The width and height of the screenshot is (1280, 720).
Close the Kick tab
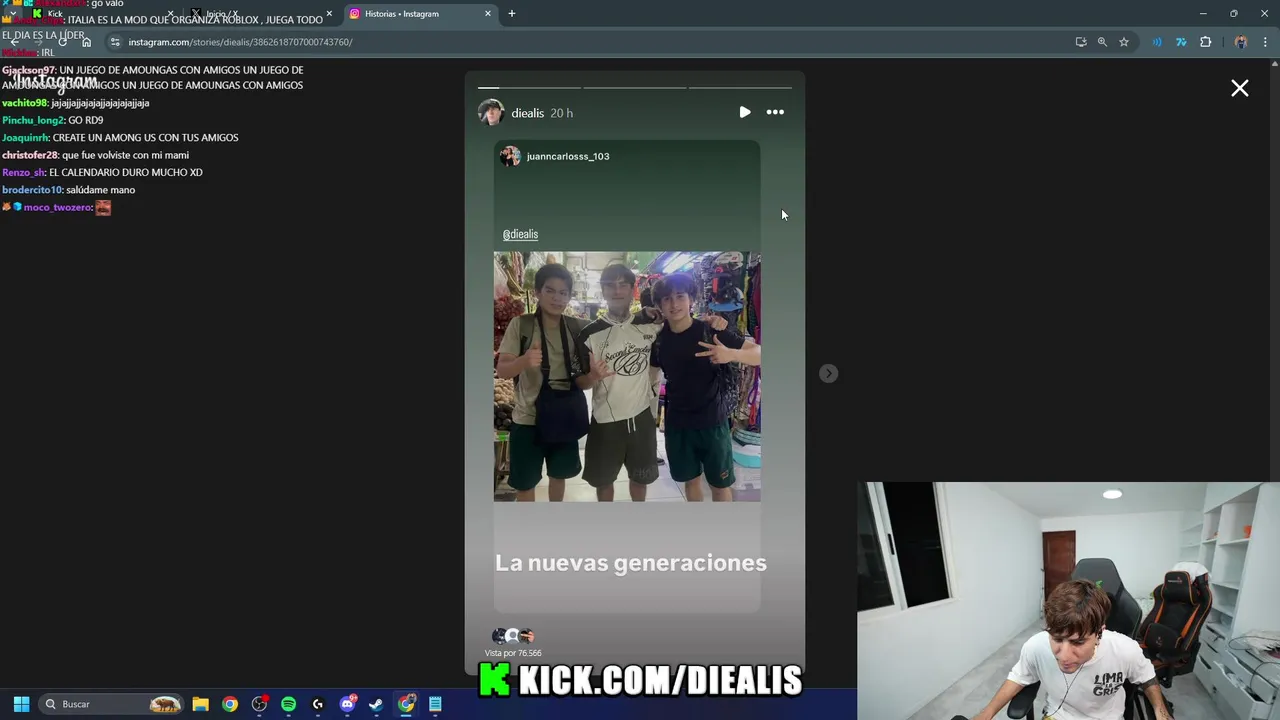[171, 14]
